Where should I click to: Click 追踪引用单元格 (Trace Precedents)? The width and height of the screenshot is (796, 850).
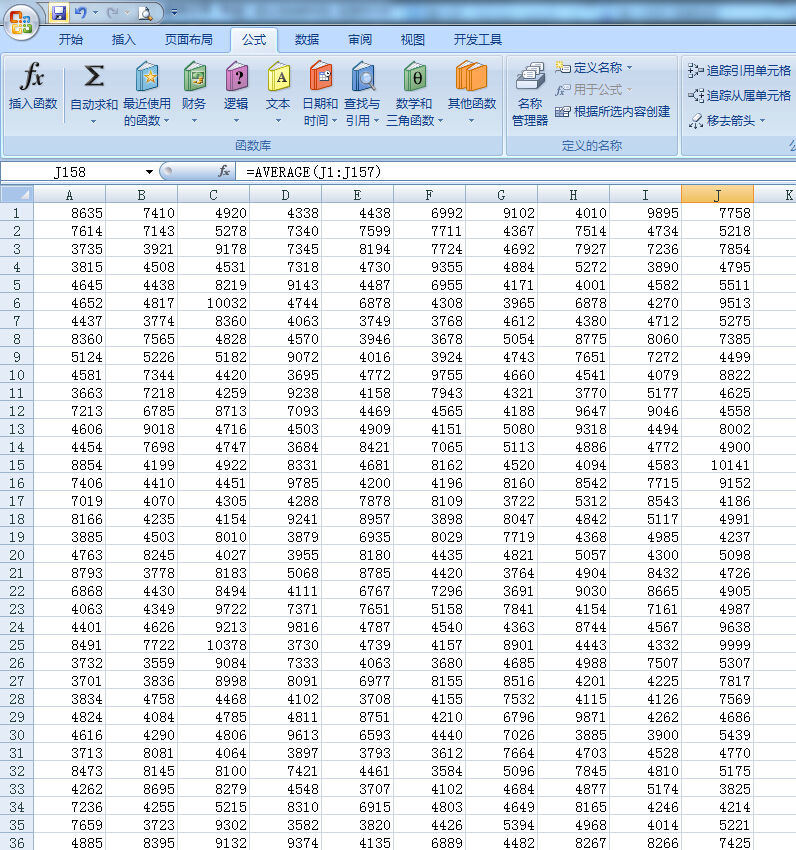[x=740, y=71]
